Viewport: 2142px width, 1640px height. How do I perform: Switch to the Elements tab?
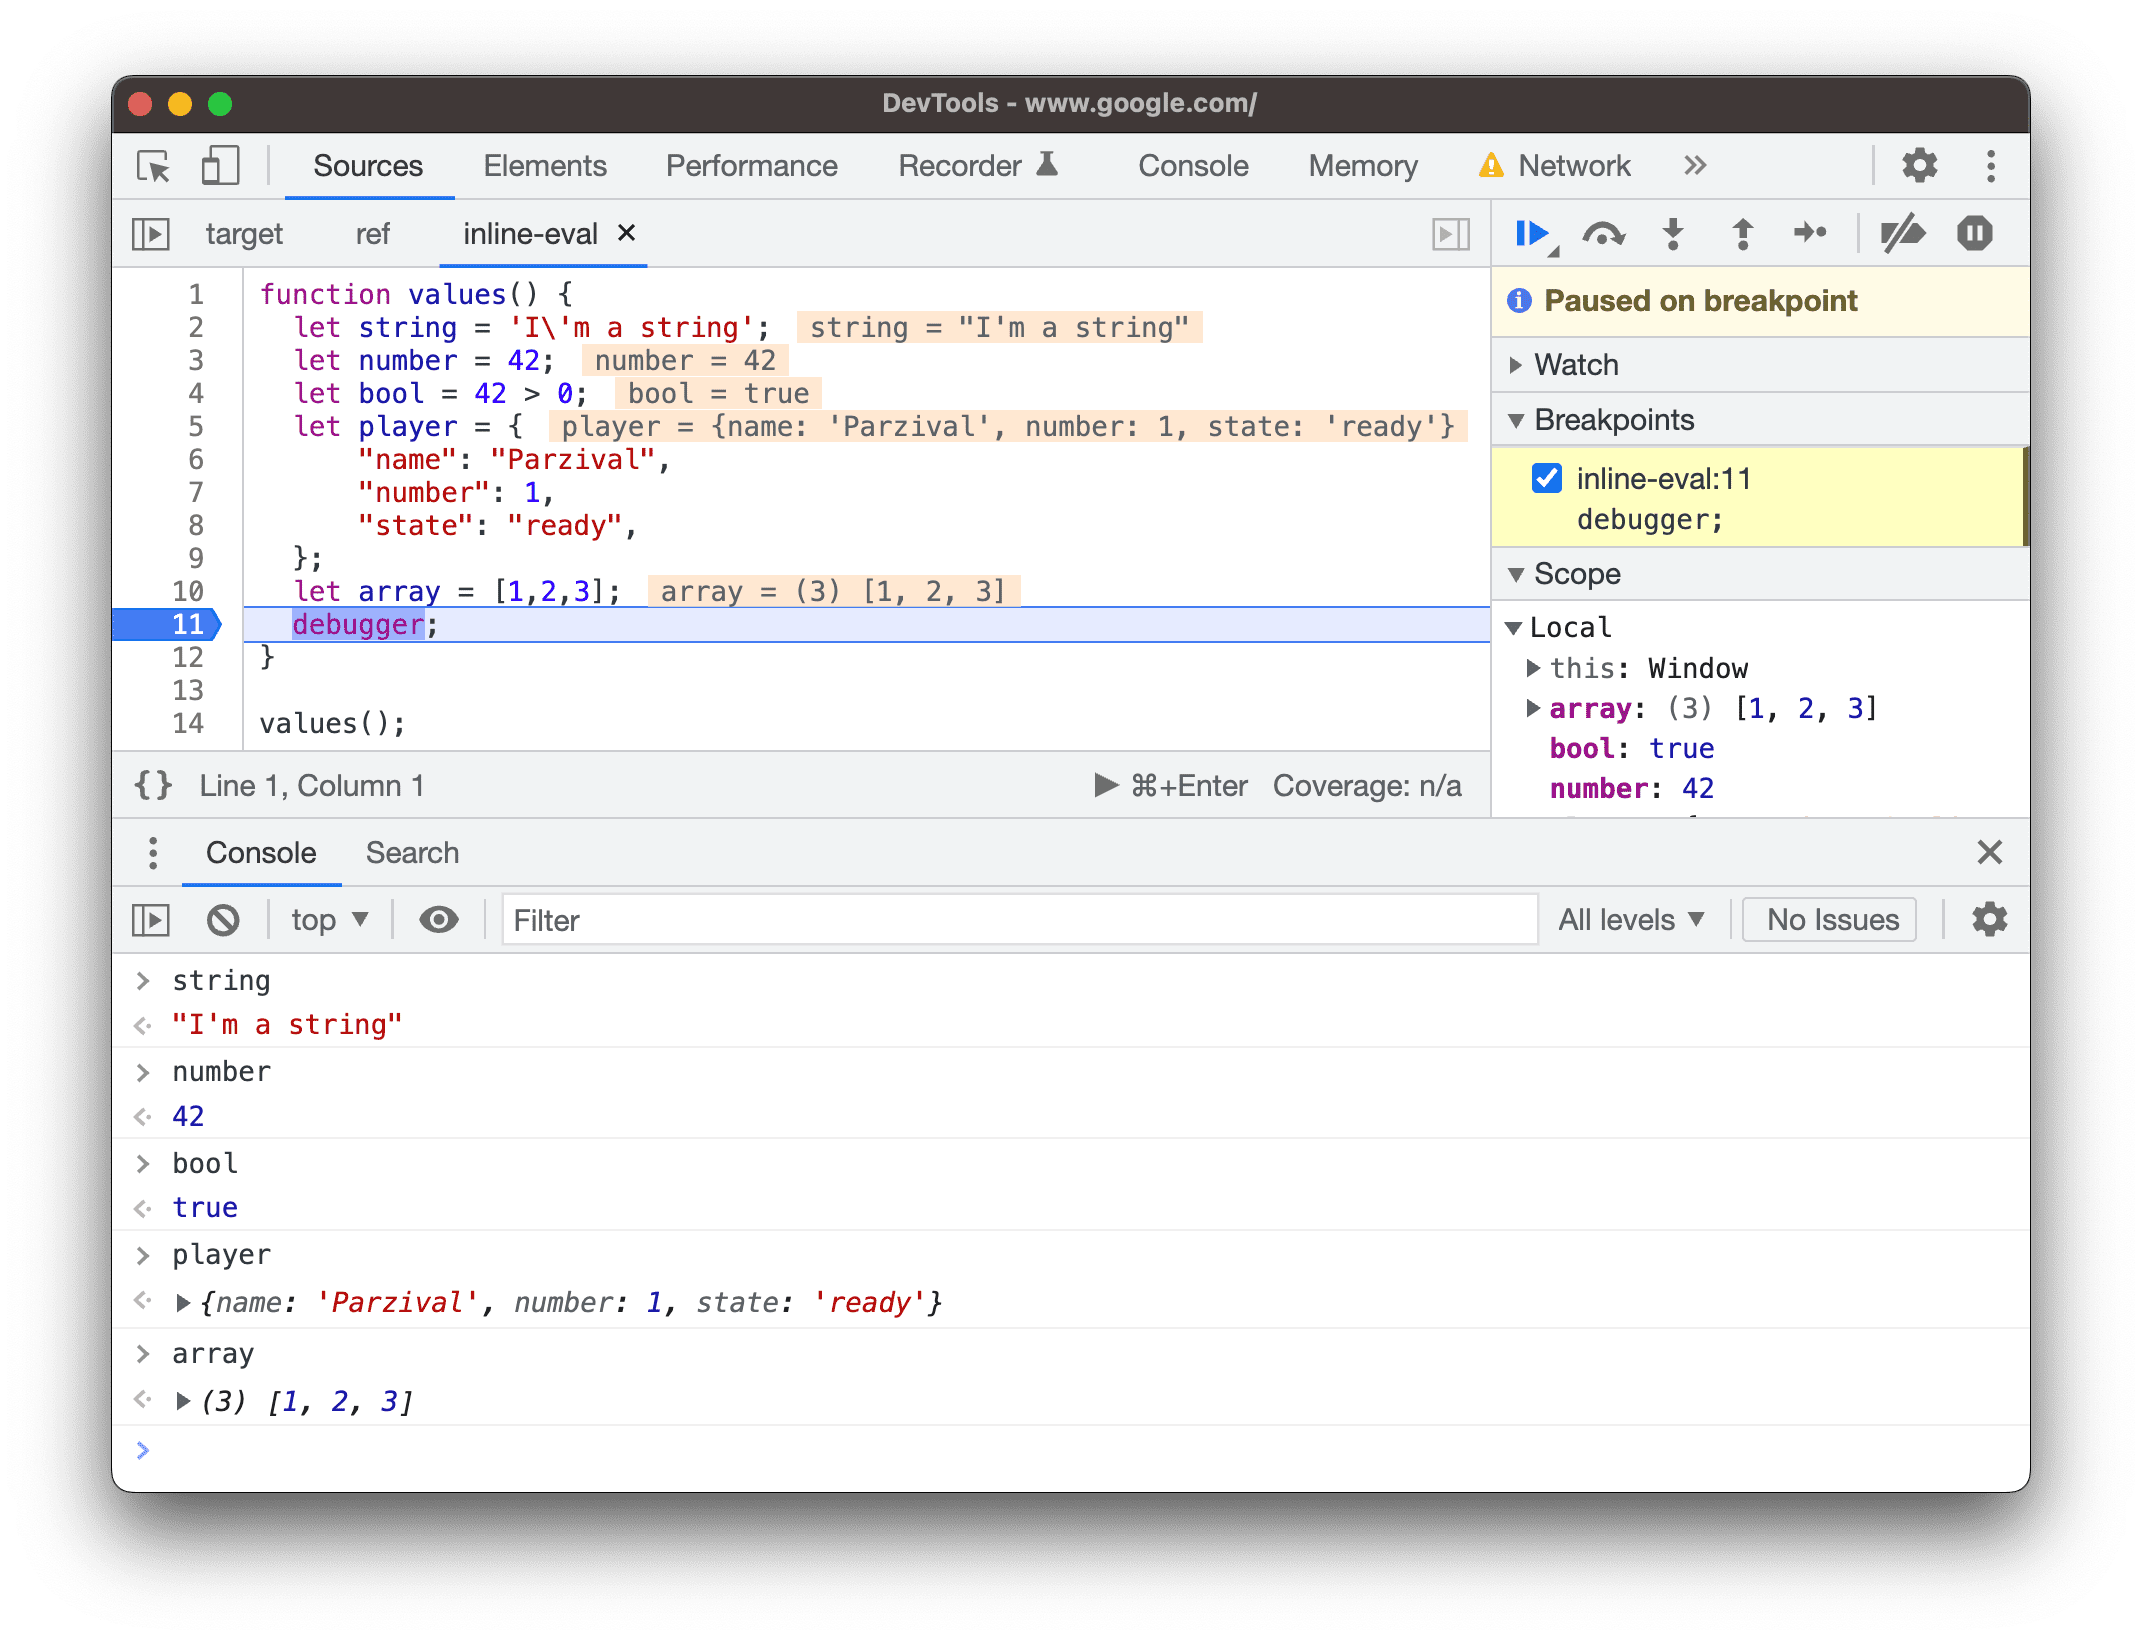[544, 164]
